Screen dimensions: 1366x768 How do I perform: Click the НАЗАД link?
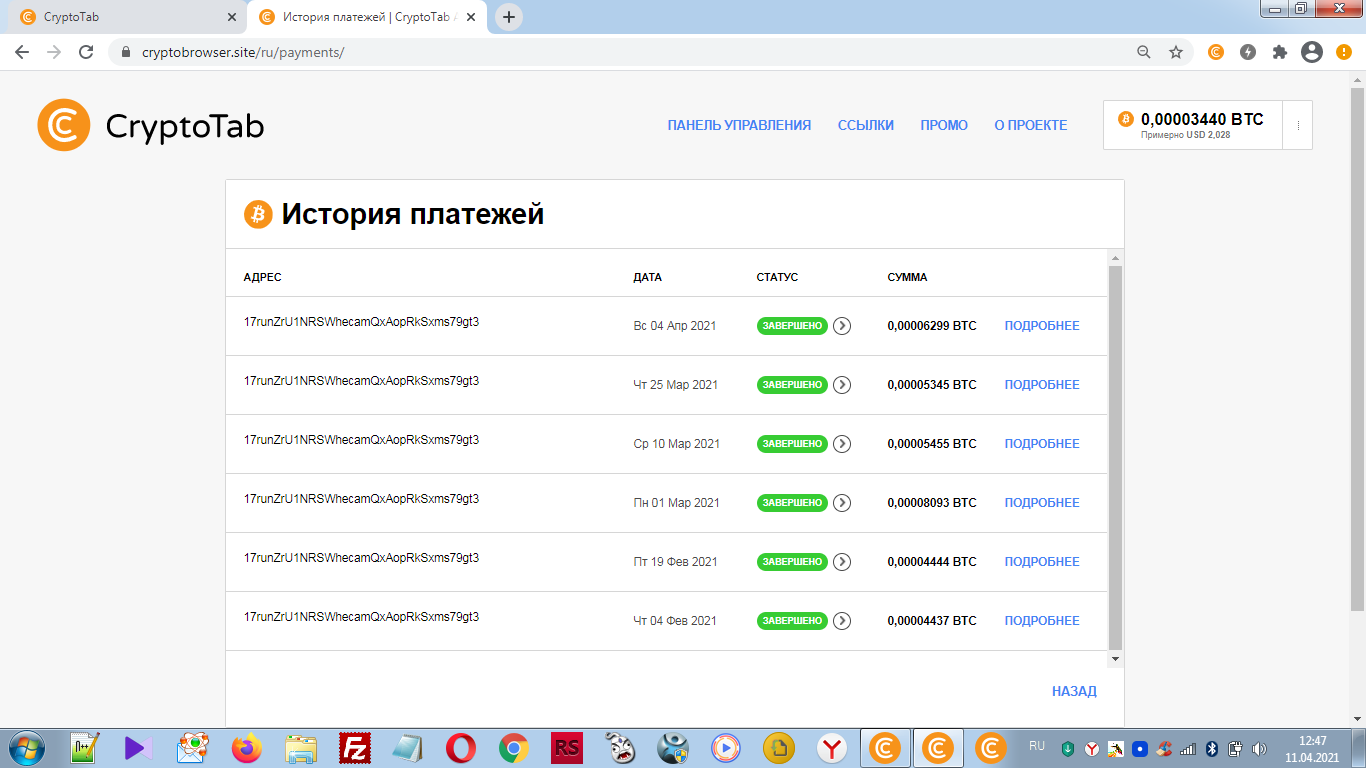(1074, 691)
